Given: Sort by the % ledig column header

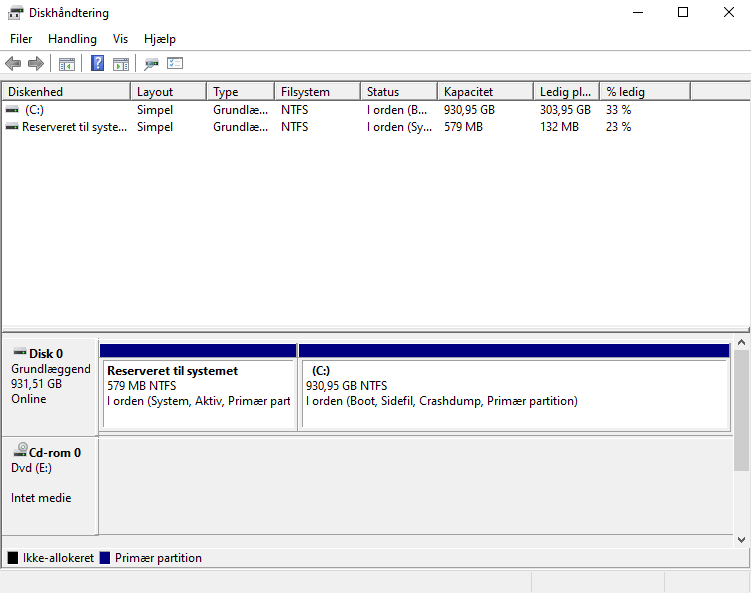Looking at the screenshot, I should [x=645, y=91].
